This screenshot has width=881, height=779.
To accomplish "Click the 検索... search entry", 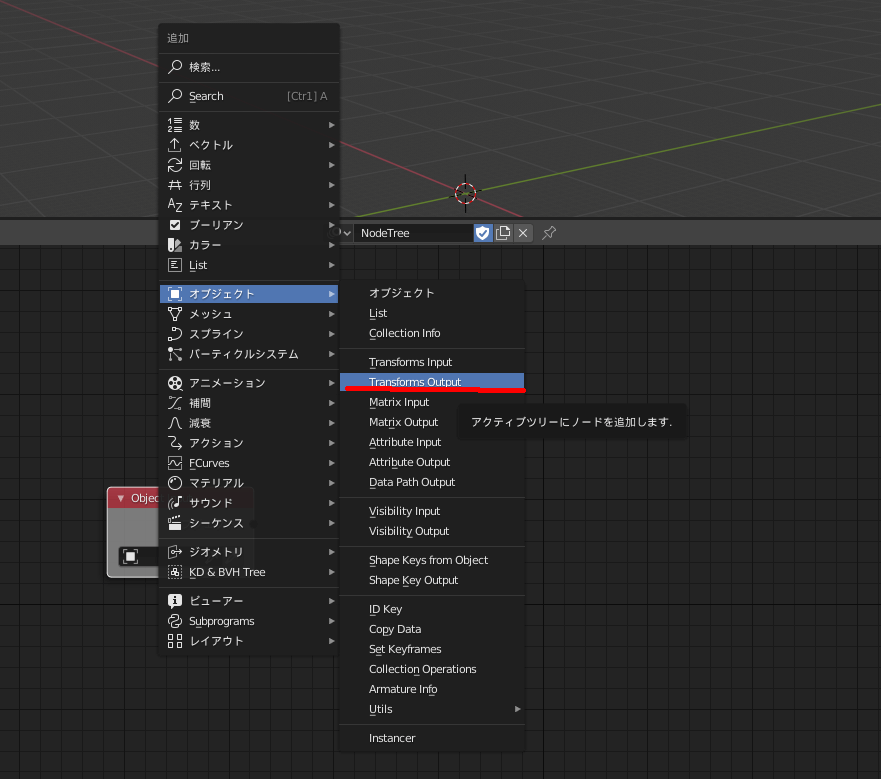I will click(249, 67).
